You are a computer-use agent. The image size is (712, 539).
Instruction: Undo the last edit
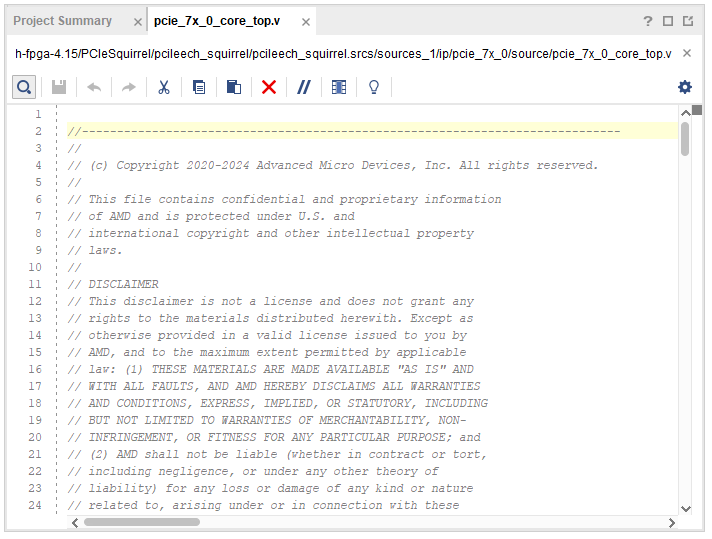(x=94, y=87)
